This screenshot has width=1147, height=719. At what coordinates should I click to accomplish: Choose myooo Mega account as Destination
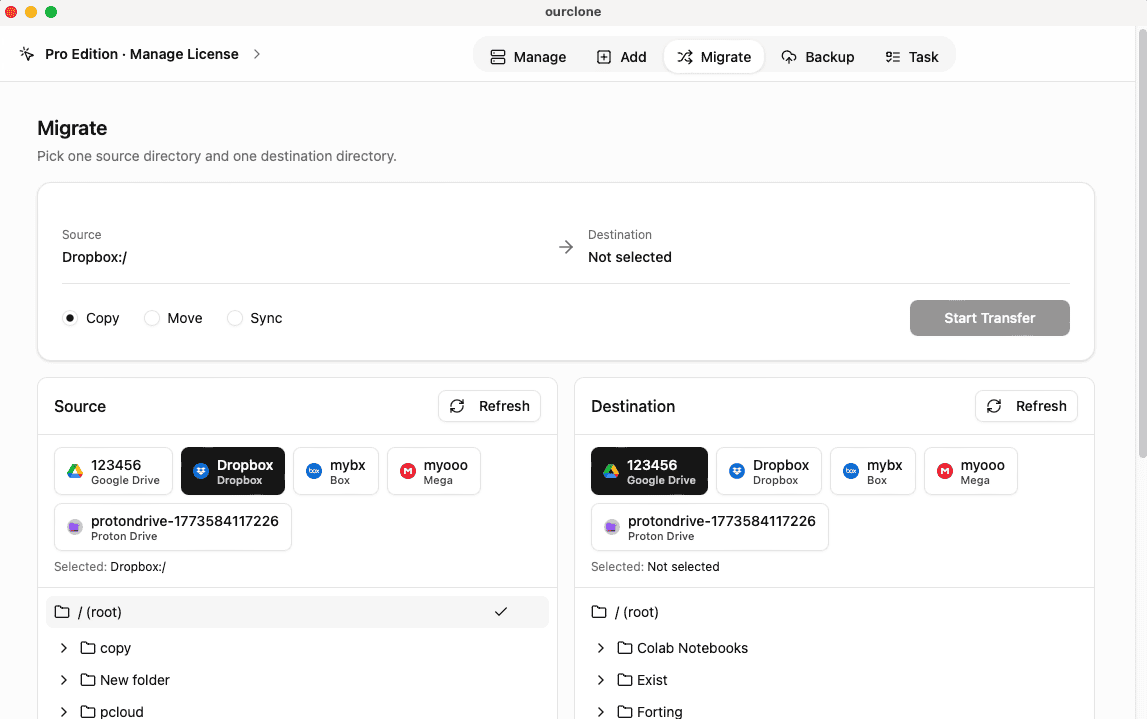tap(969, 470)
